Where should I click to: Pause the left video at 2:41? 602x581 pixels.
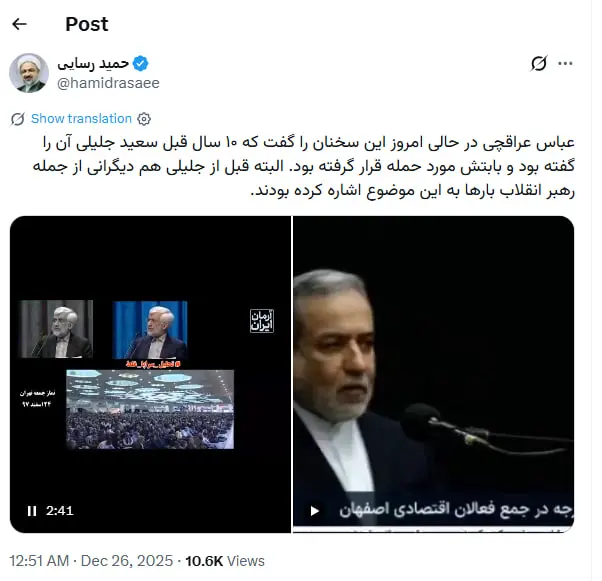click(32, 511)
